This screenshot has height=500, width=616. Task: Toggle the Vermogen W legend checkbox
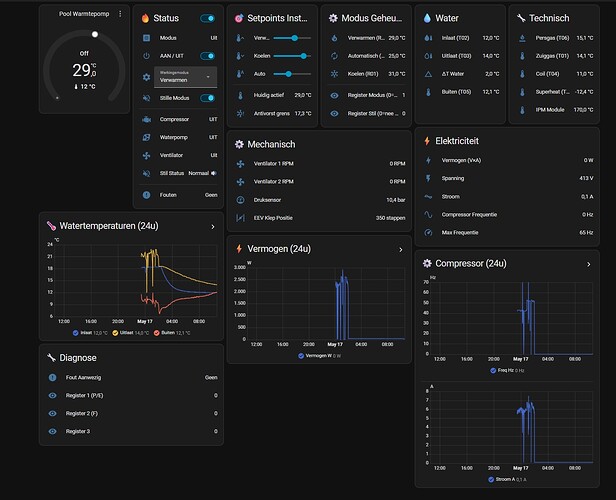301,356
